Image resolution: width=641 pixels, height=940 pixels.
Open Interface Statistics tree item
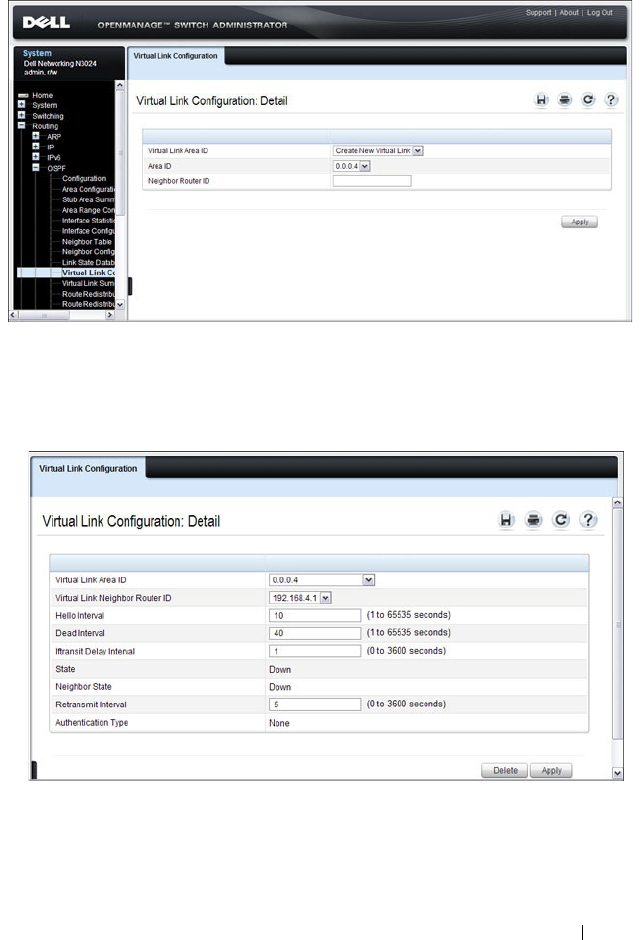(x=88, y=221)
